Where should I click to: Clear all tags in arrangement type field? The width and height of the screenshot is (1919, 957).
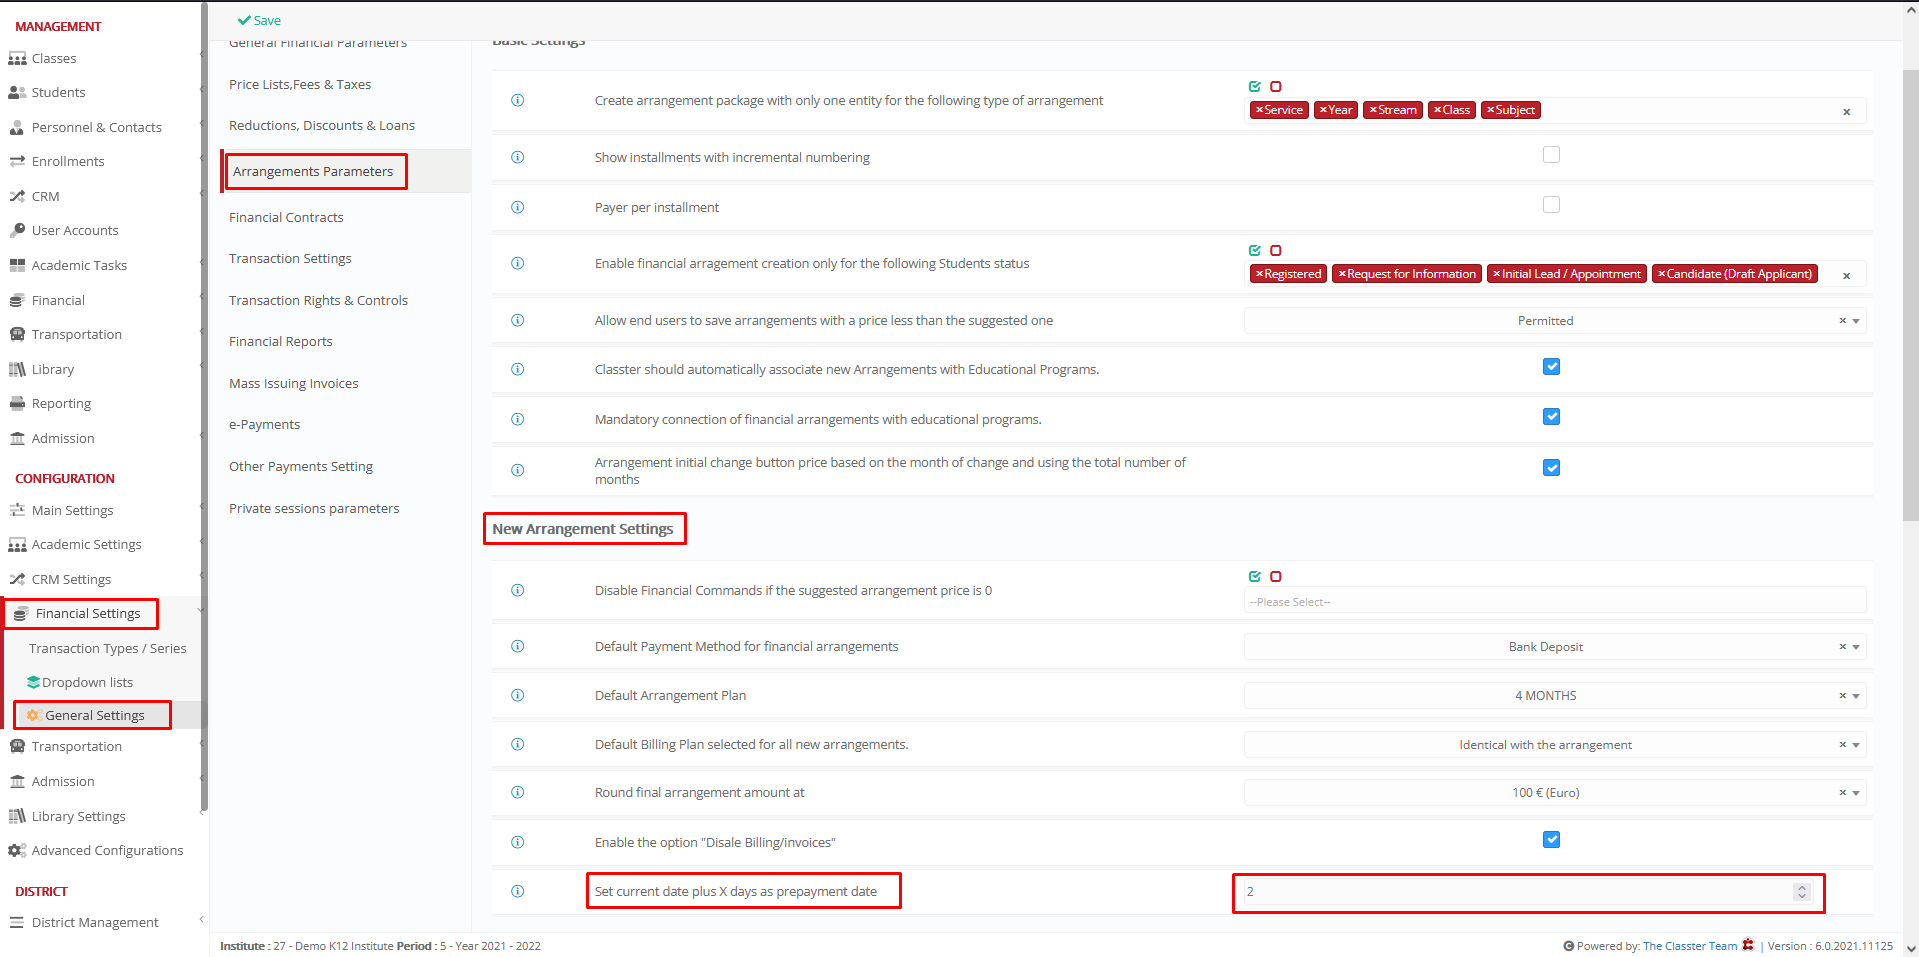click(1847, 112)
